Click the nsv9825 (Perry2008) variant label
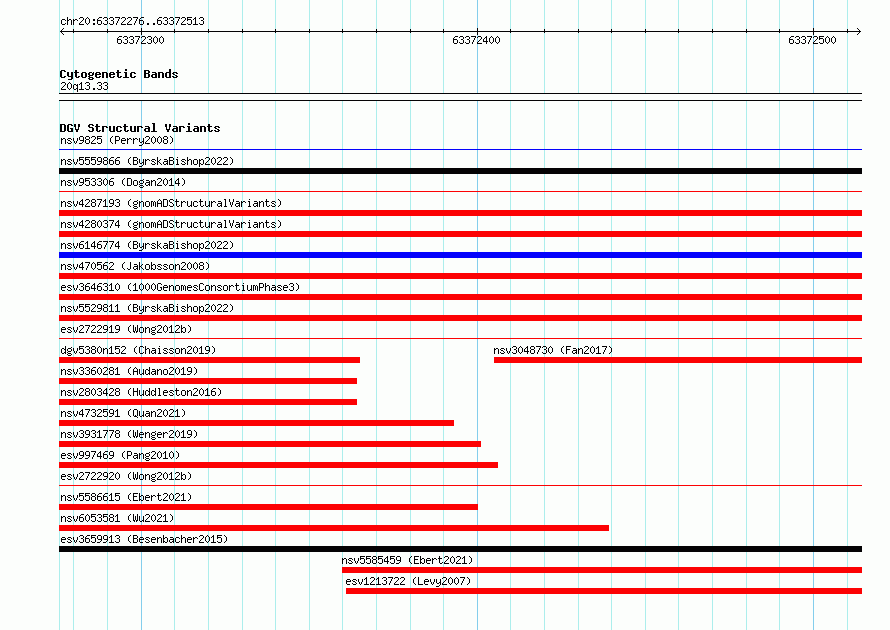 [117, 140]
